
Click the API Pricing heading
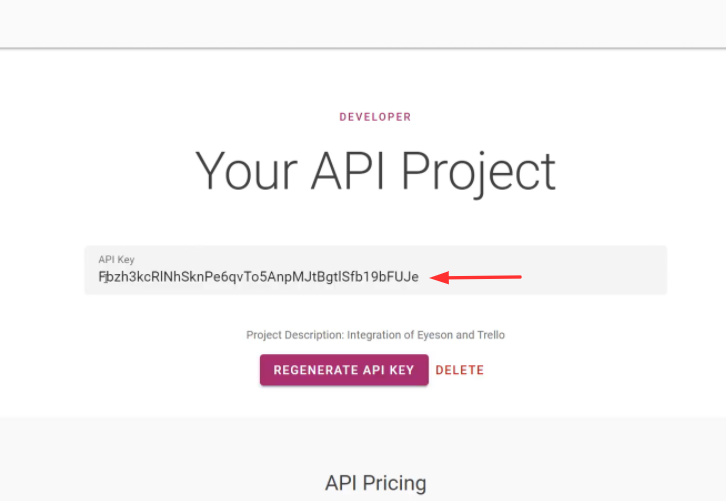375,483
